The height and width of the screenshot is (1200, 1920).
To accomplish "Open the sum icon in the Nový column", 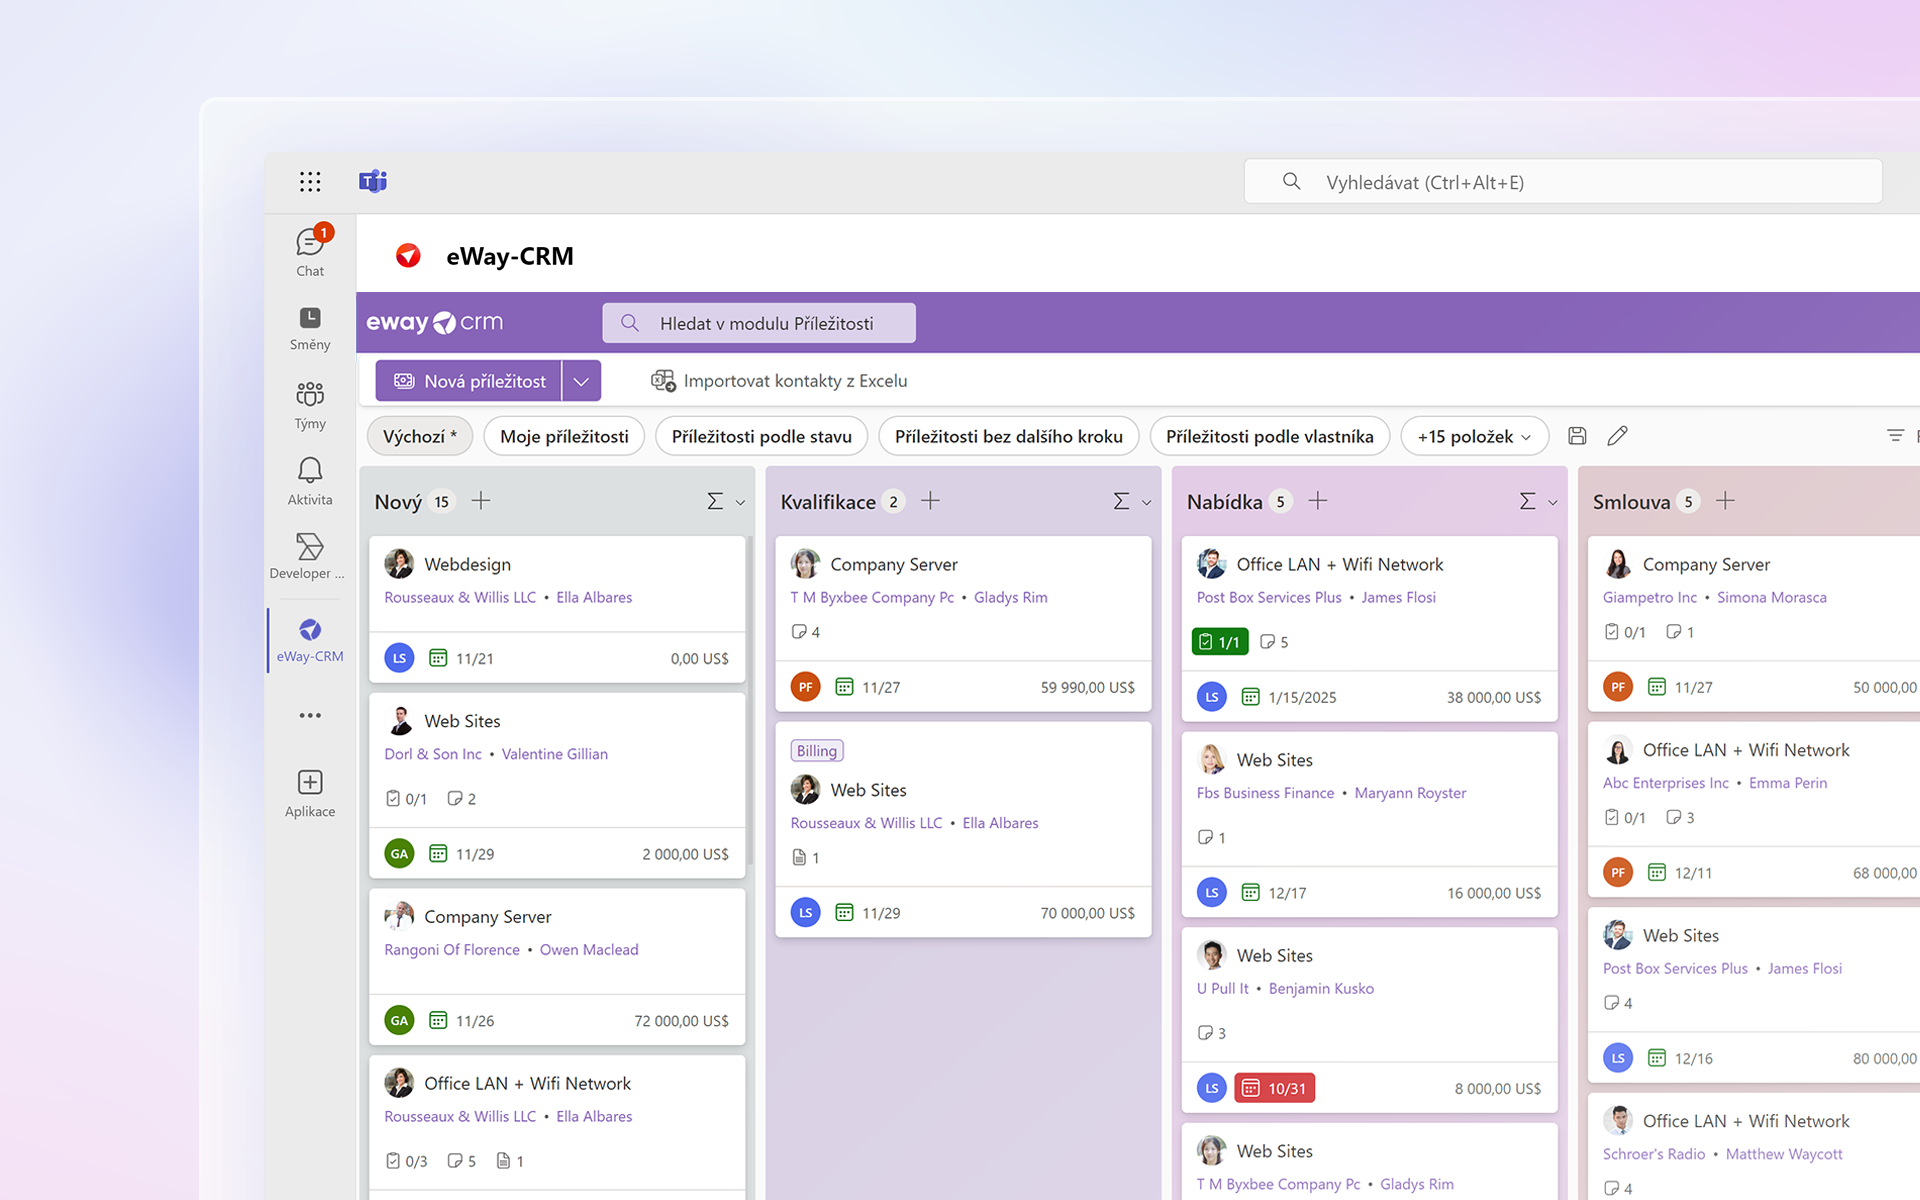I will point(715,501).
